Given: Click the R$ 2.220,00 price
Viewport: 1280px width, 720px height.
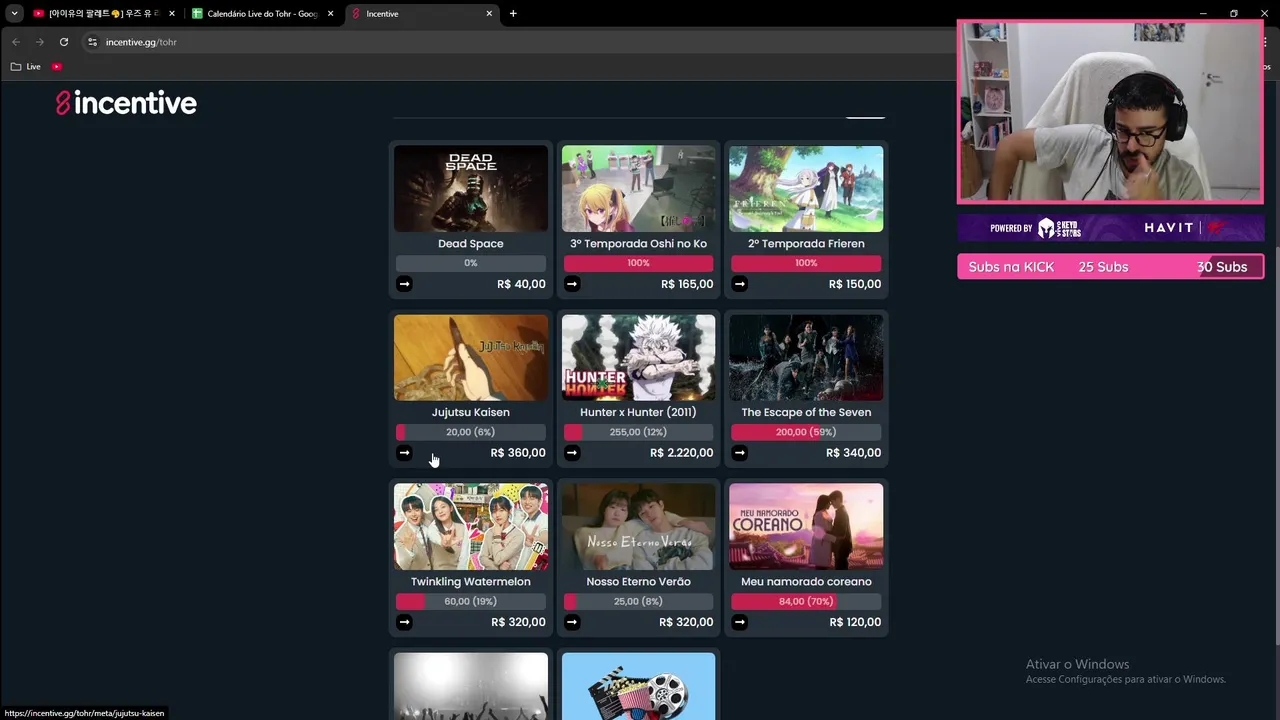Looking at the screenshot, I should pyautogui.click(x=681, y=453).
